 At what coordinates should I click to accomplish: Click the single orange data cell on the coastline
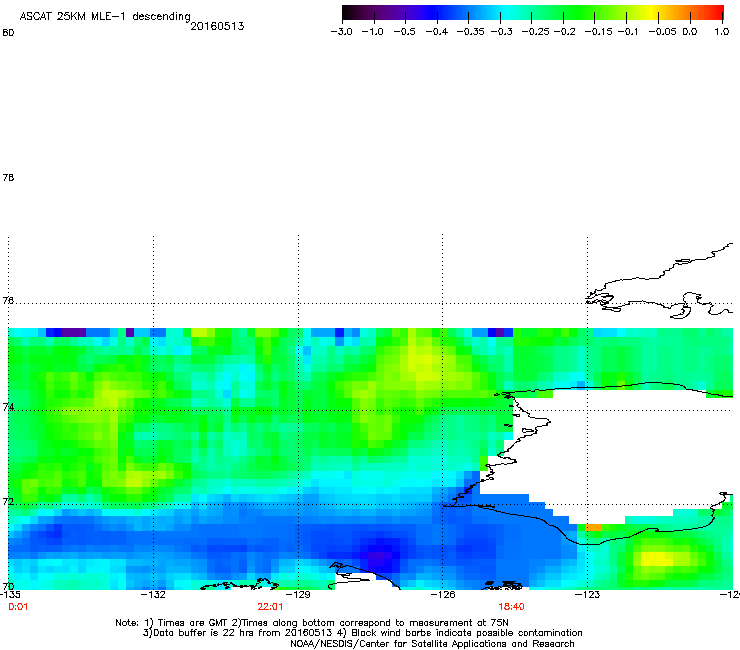tap(593, 527)
